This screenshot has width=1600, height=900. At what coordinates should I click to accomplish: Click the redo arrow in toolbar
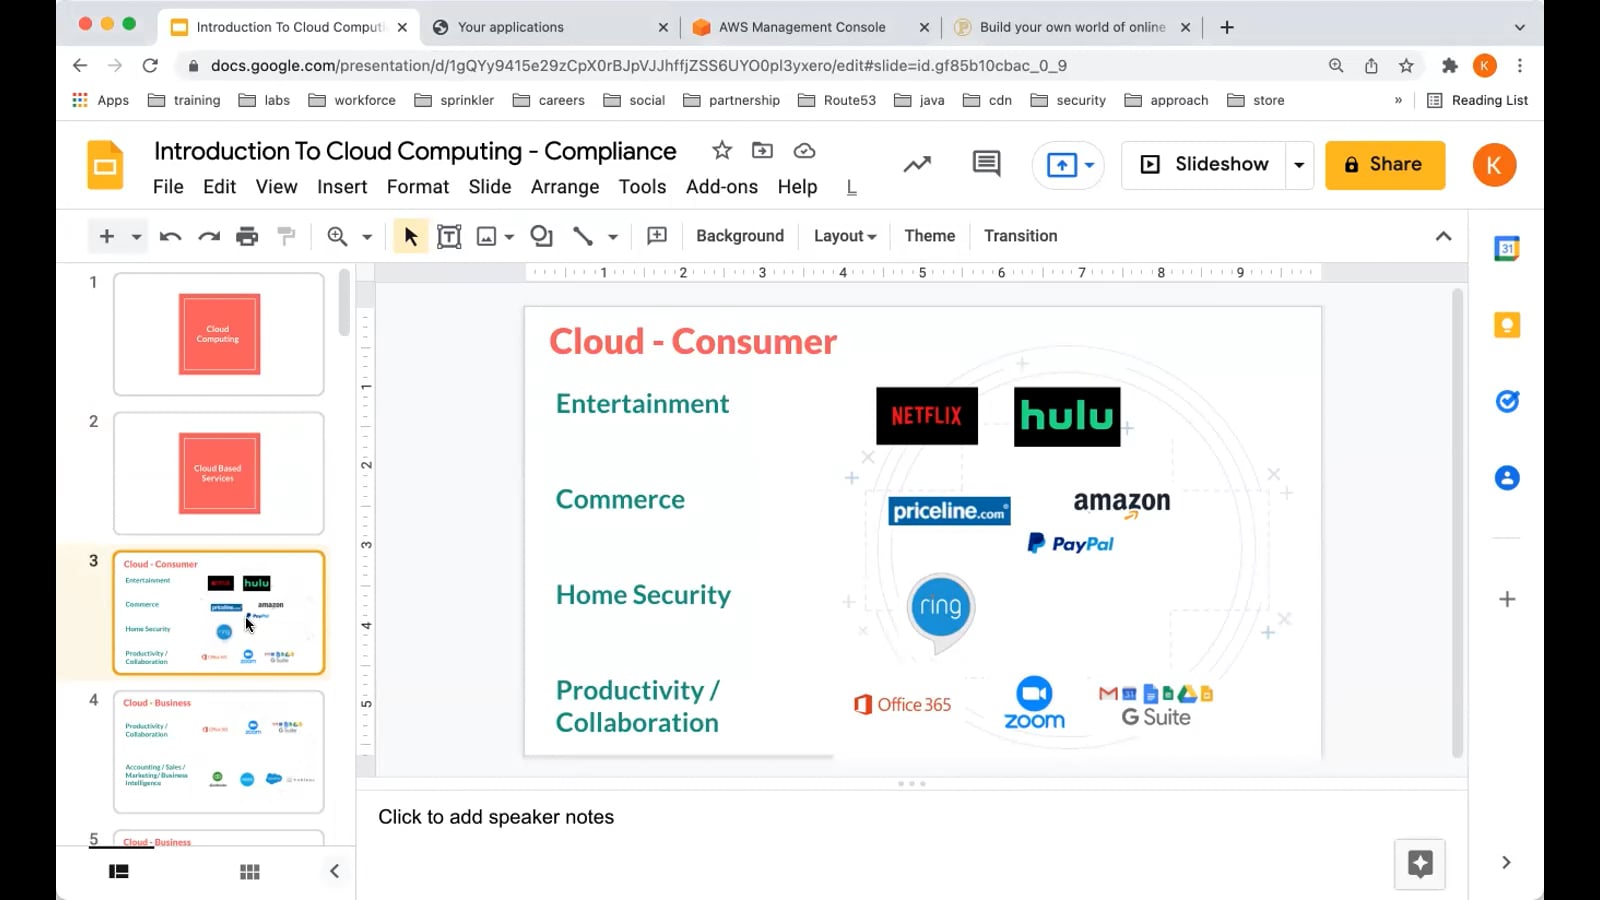point(209,237)
